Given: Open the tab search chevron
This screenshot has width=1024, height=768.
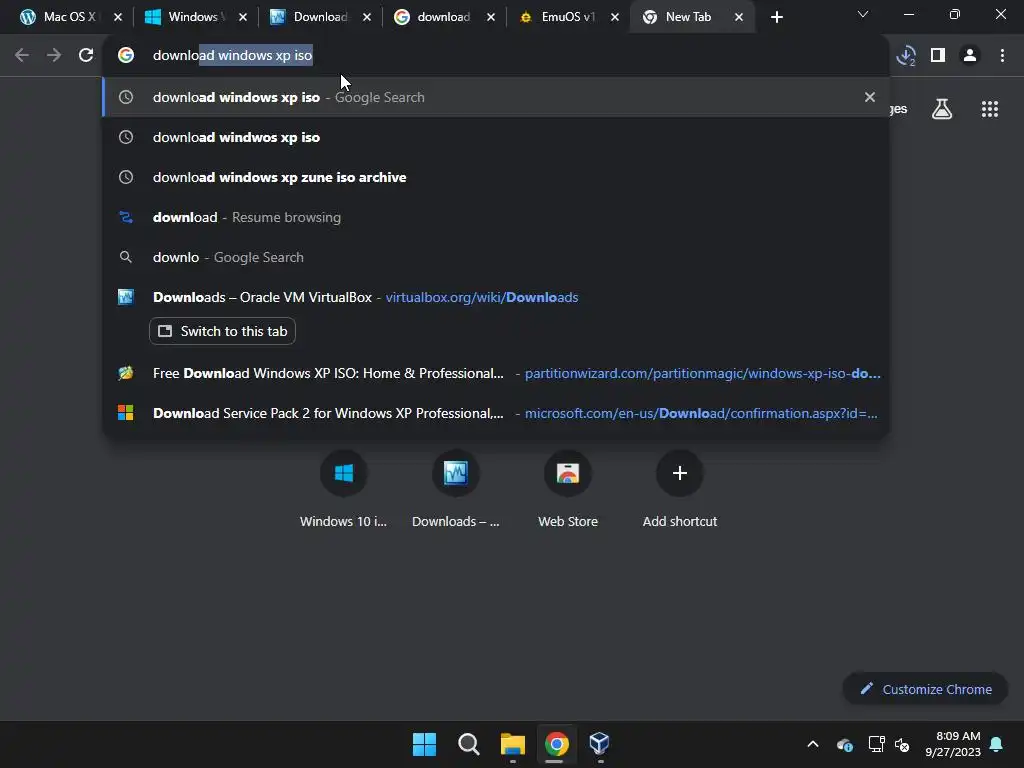Looking at the screenshot, I should (x=863, y=14).
